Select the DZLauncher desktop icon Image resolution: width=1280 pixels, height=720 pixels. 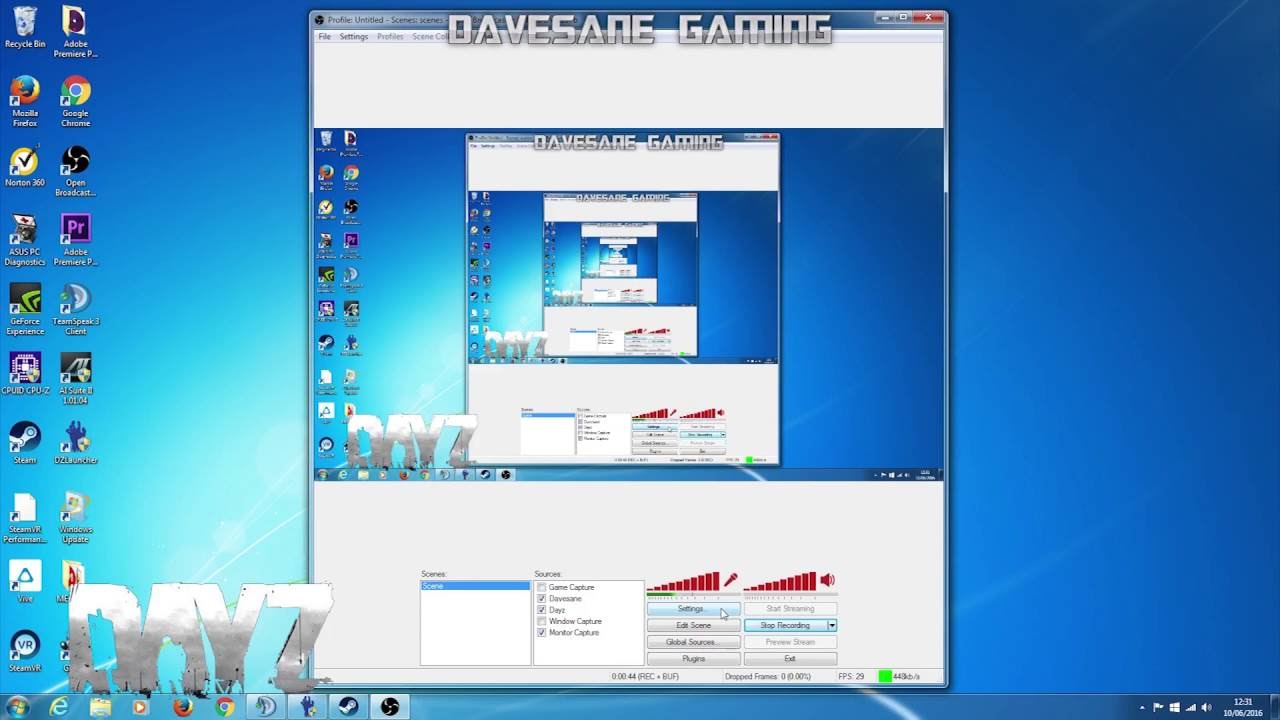tap(75, 443)
